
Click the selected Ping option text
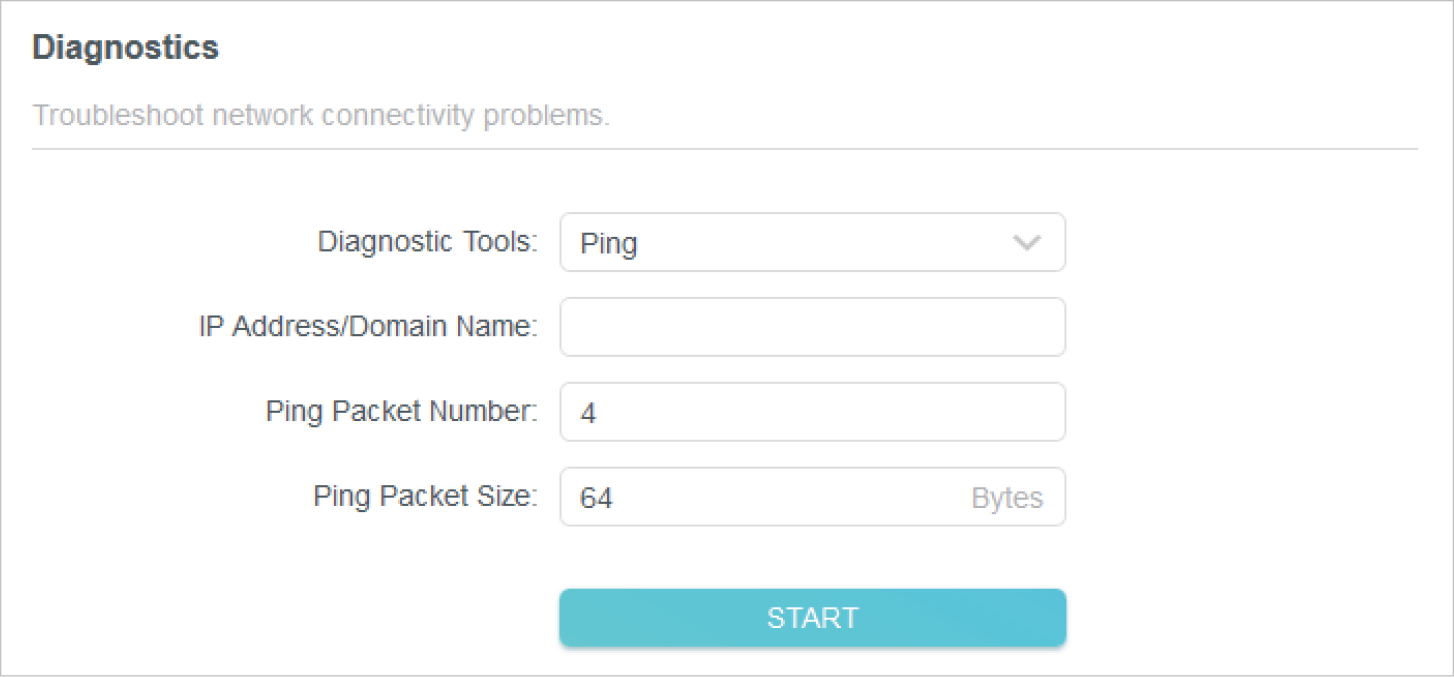[x=608, y=243]
